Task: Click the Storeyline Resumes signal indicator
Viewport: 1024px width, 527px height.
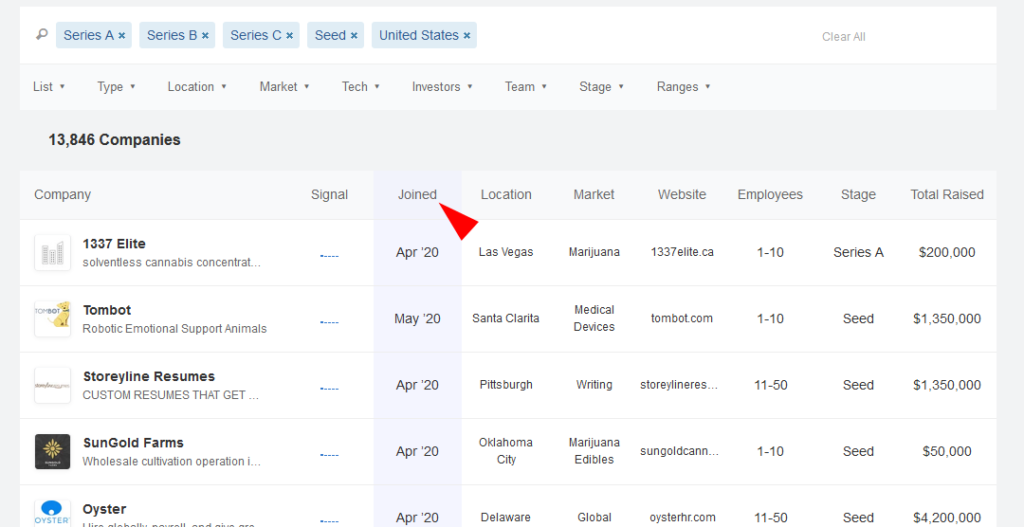Action: coord(329,389)
